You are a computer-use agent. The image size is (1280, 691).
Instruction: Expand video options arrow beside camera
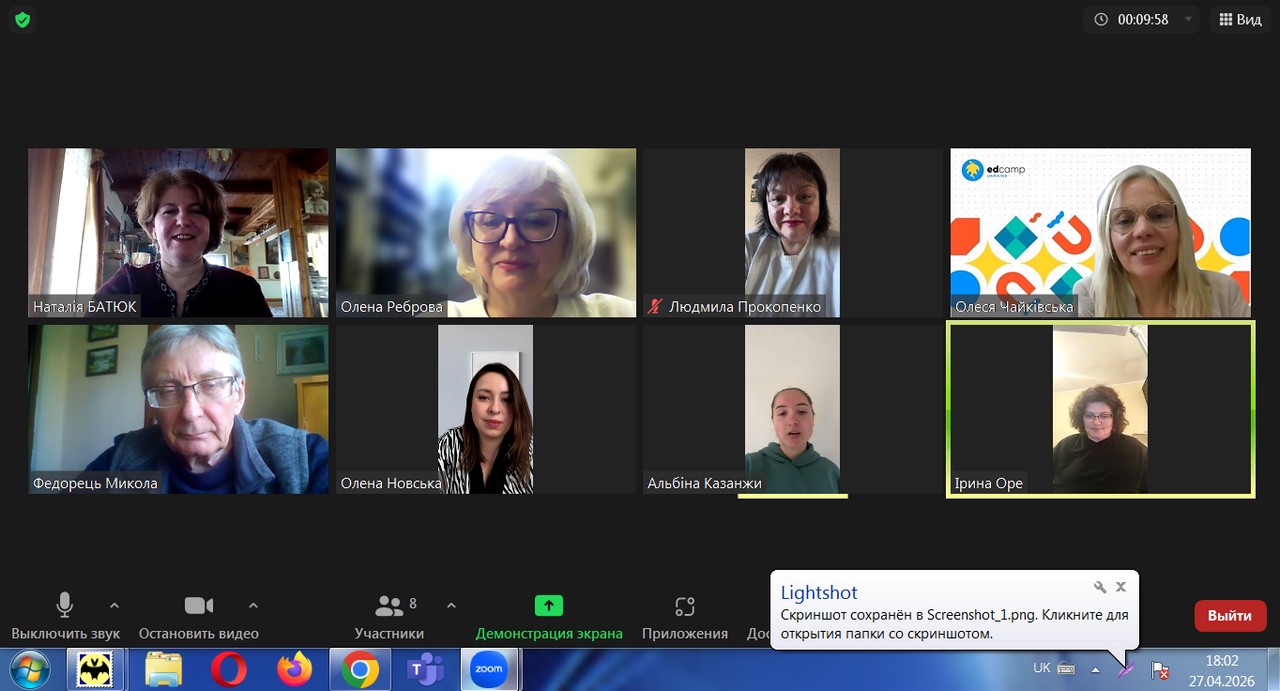(253, 605)
